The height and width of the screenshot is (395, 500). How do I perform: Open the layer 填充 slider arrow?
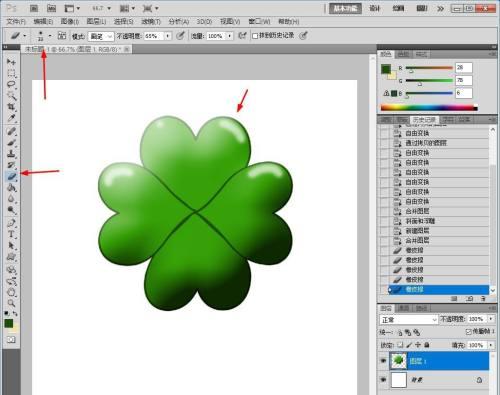tap(491, 345)
